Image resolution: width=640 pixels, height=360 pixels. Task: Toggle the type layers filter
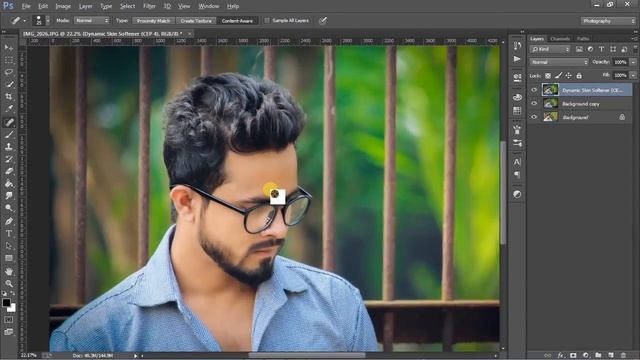[601, 49]
